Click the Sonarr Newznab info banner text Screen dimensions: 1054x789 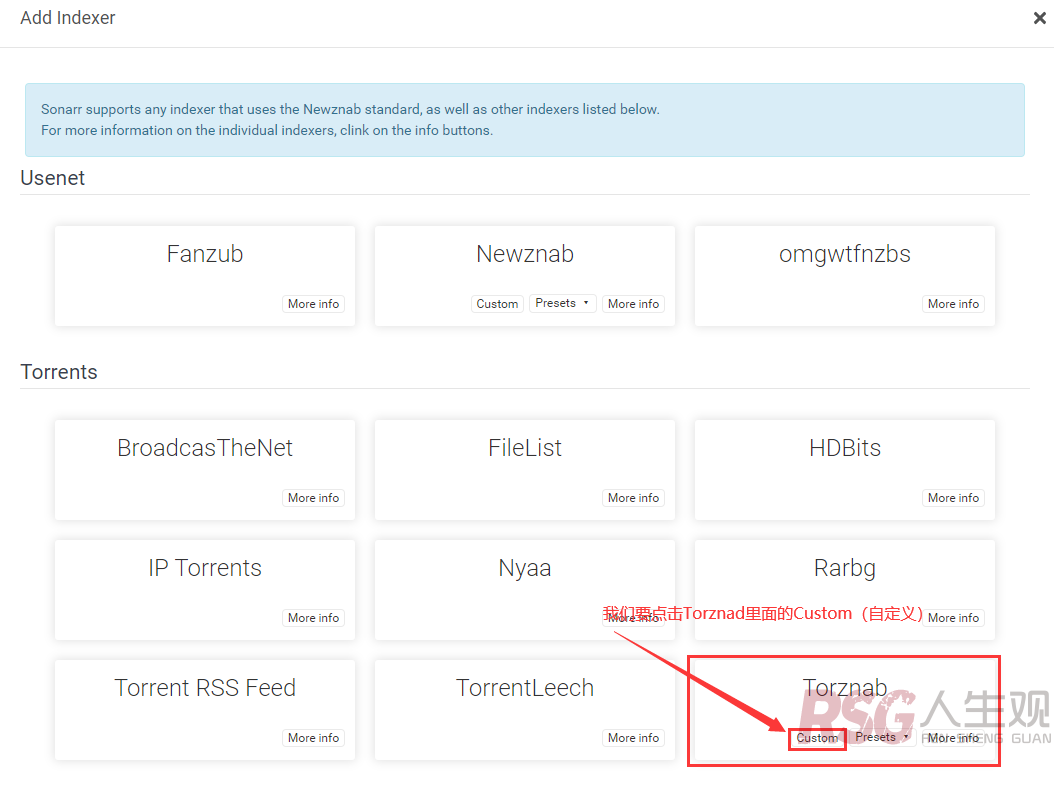350,120
